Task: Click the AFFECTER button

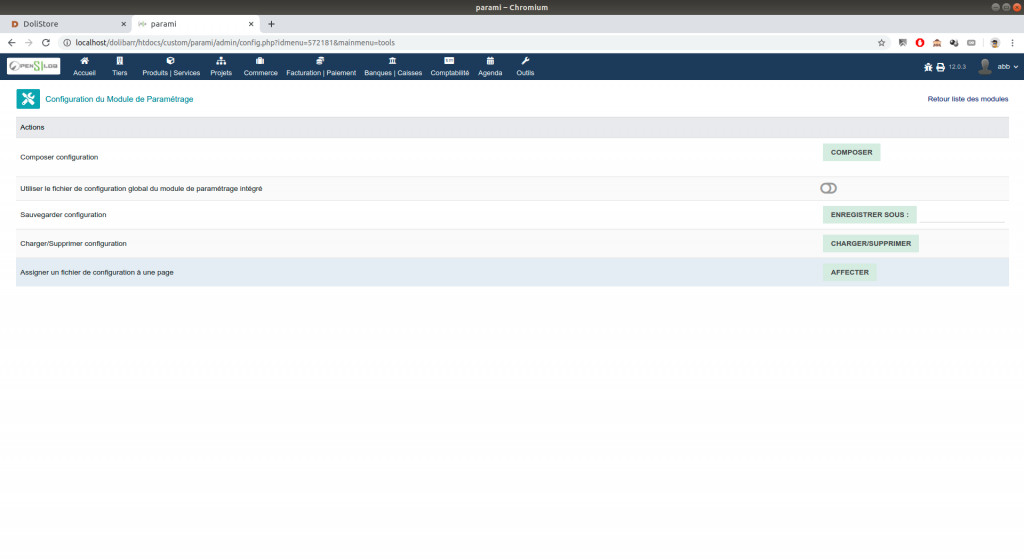Action: 850,272
